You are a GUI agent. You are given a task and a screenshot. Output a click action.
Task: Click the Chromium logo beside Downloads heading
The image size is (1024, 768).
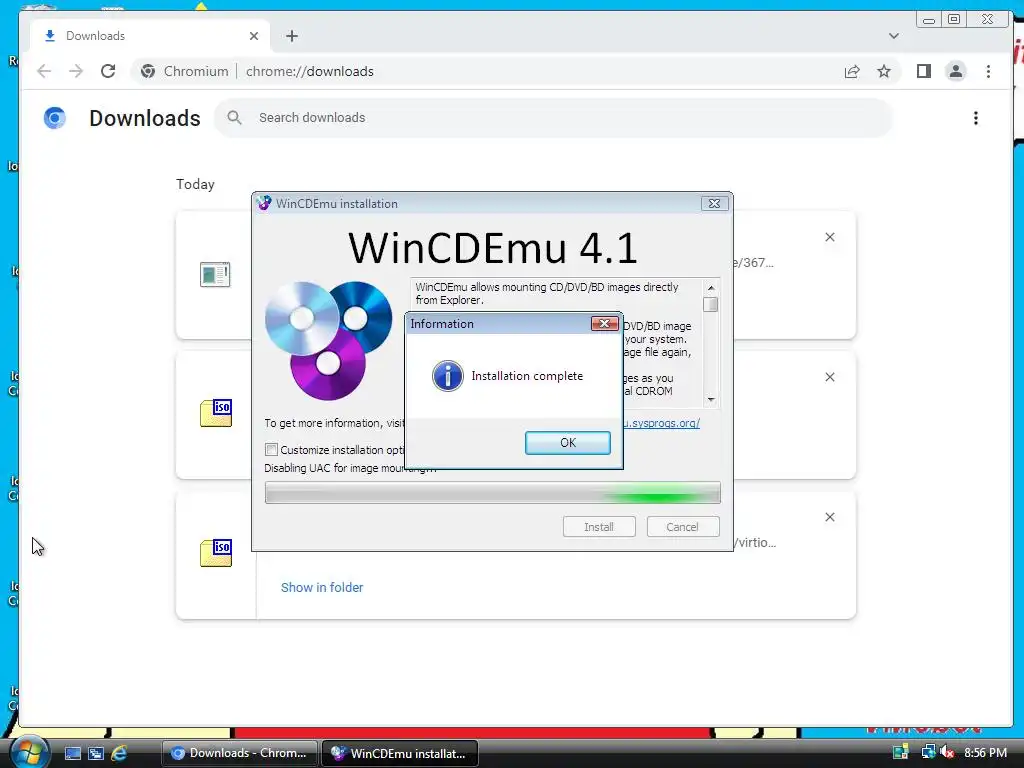coord(55,118)
